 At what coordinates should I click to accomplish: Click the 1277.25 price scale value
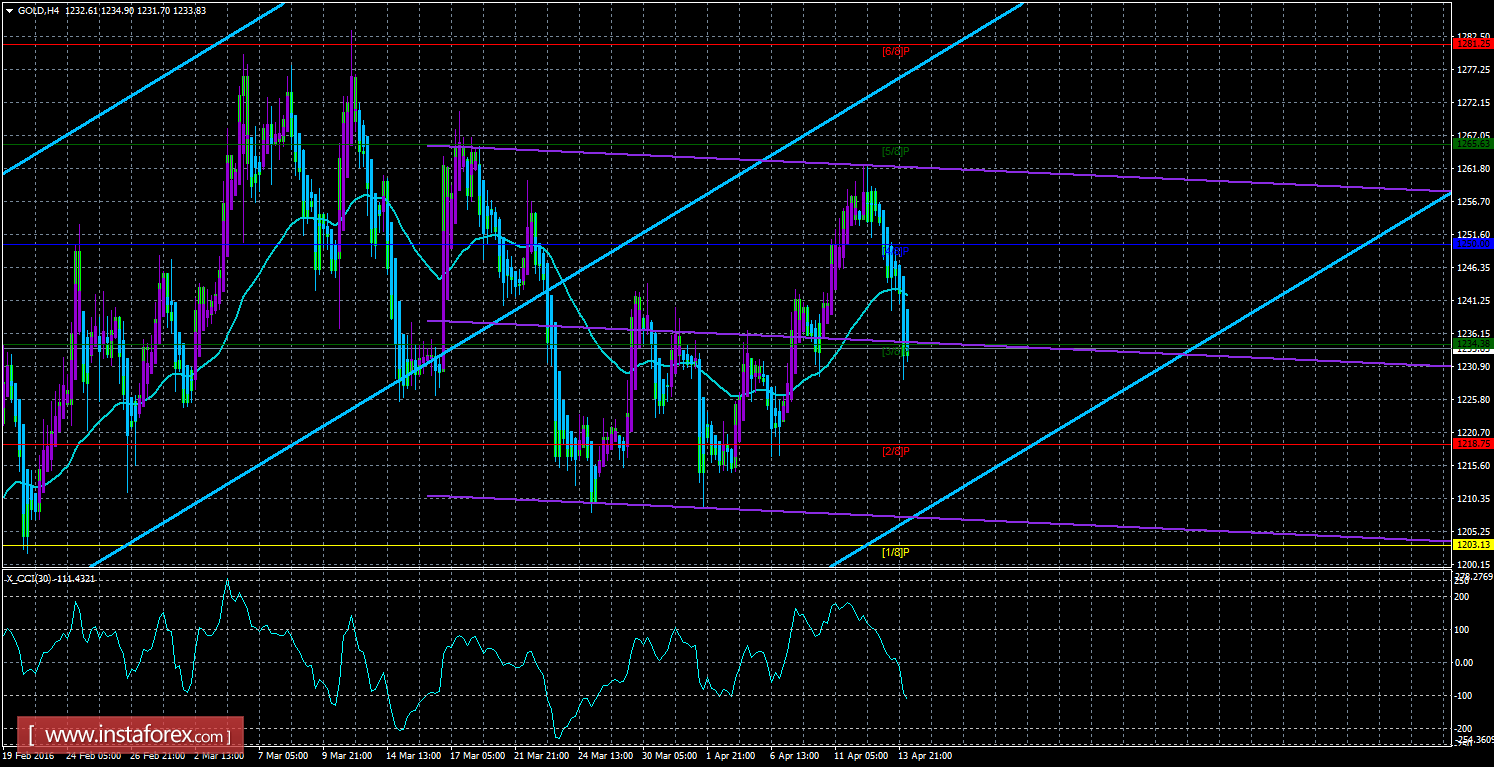tap(1474, 70)
